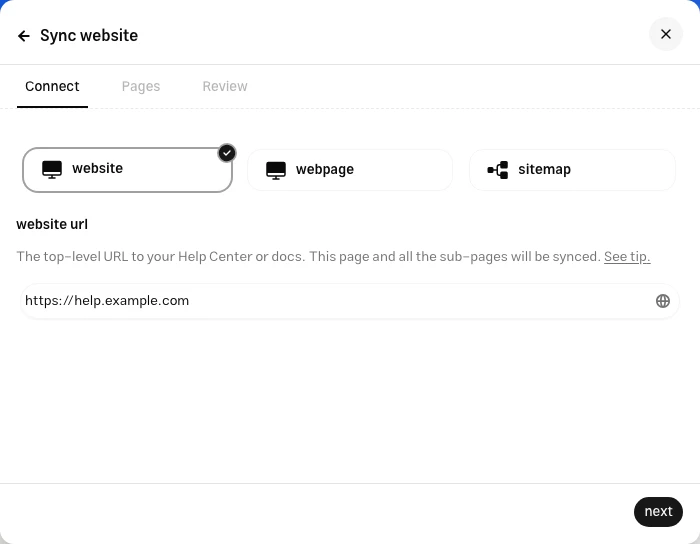The image size is (700, 544).
Task: Go back using the left arrow icon
Action: 24,36
